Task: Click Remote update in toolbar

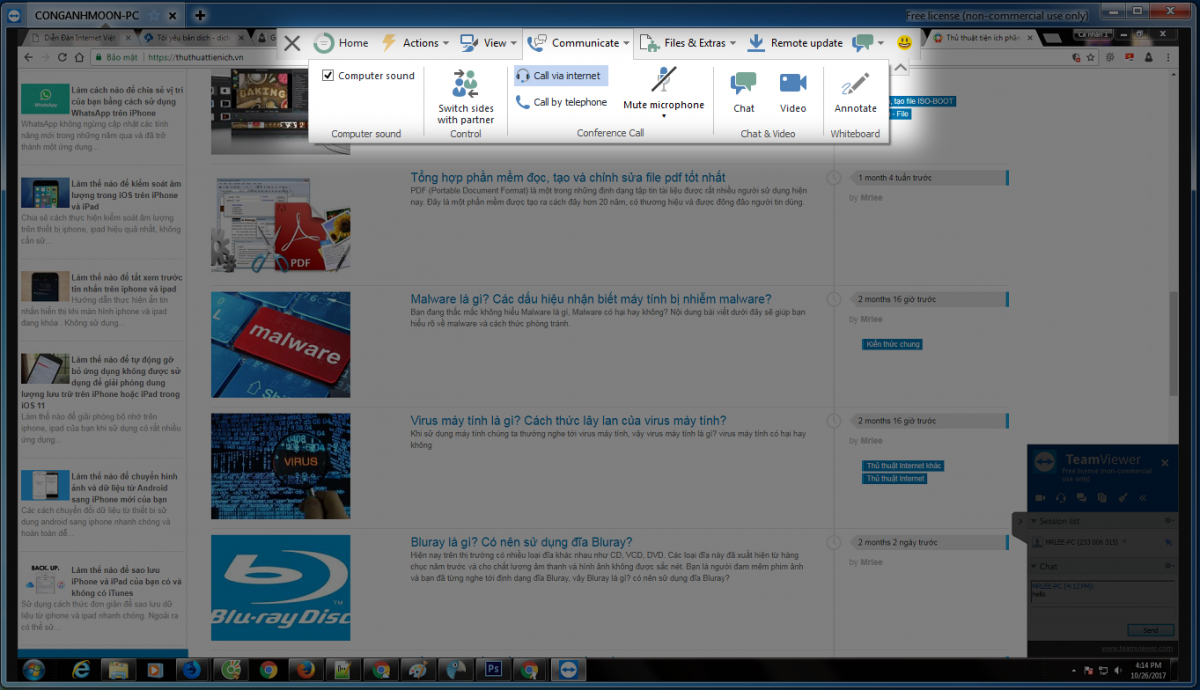Action: point(795,43)
